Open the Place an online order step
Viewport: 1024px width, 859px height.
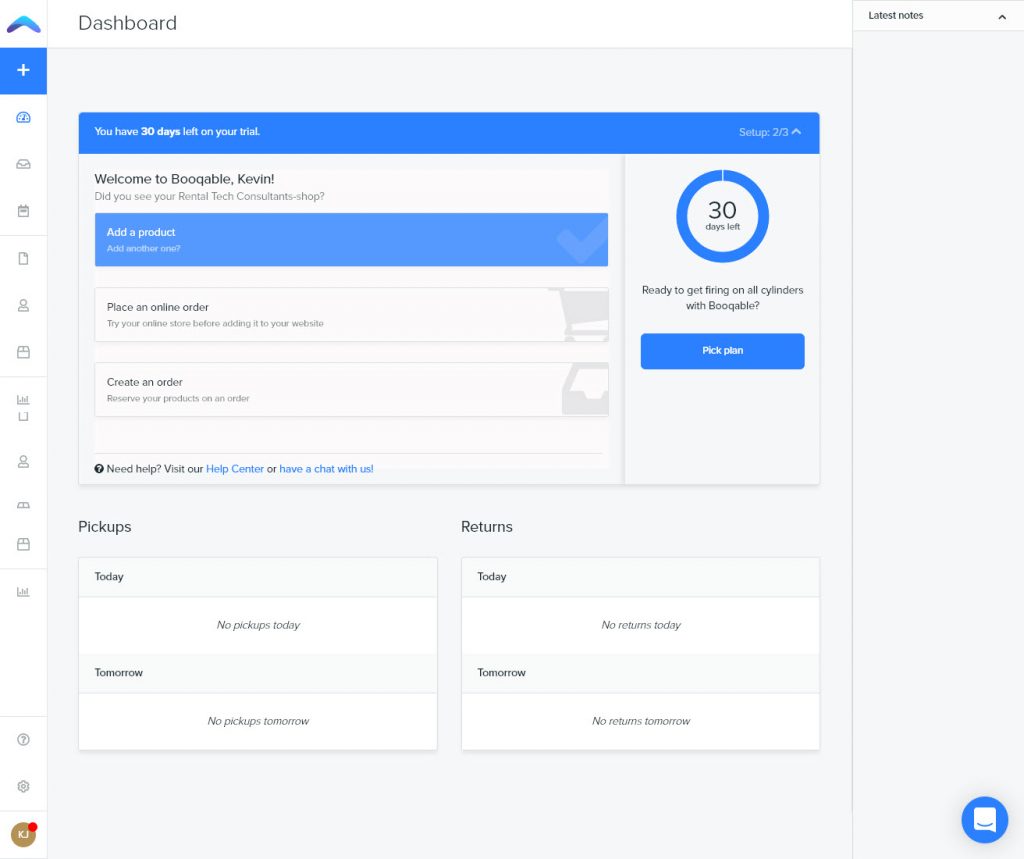tap(351, 314)
